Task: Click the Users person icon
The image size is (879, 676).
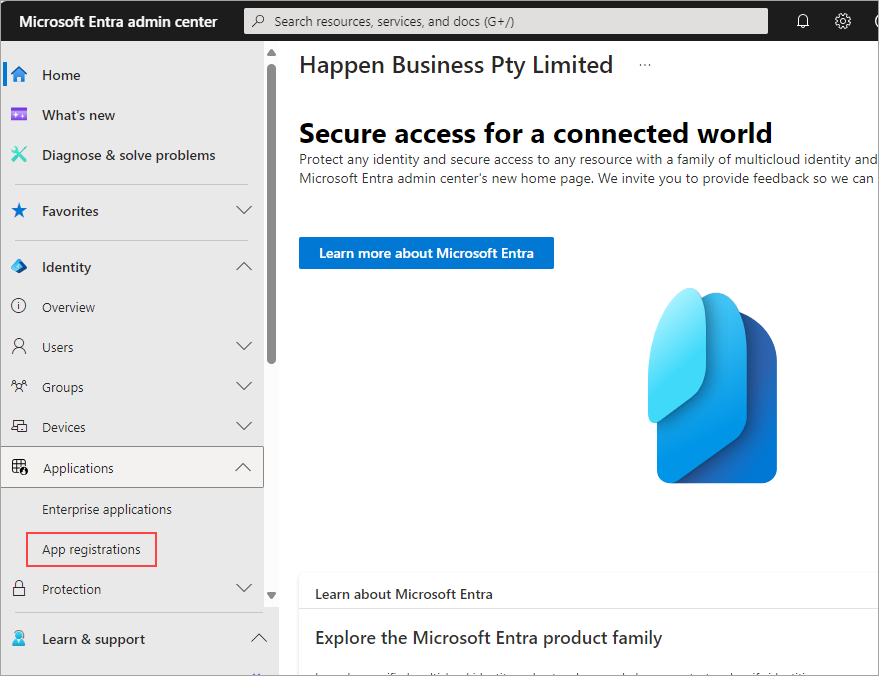Action: [19, 347]
